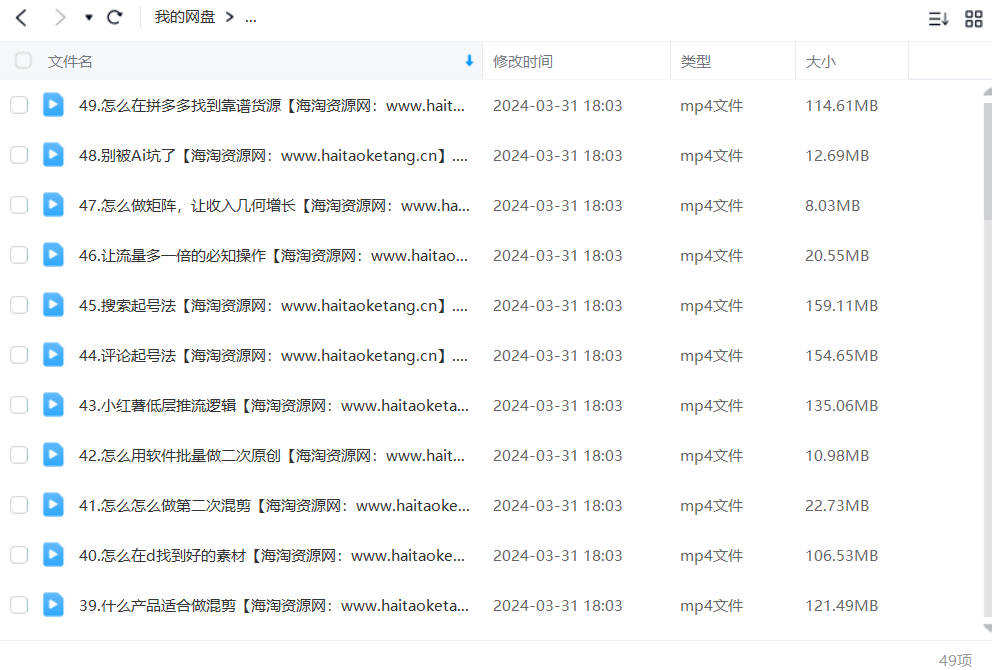
Task: Click the scrollbar up arrow
Action: [x=988, y=92]
